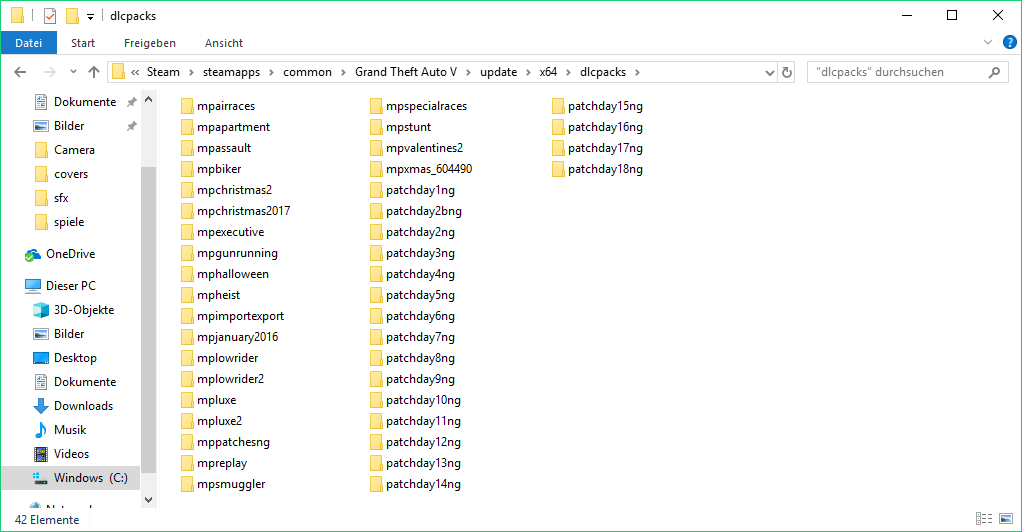Select the mpimportexport folder
This screenshot has height=532, width=1022.
pos(241,316)
